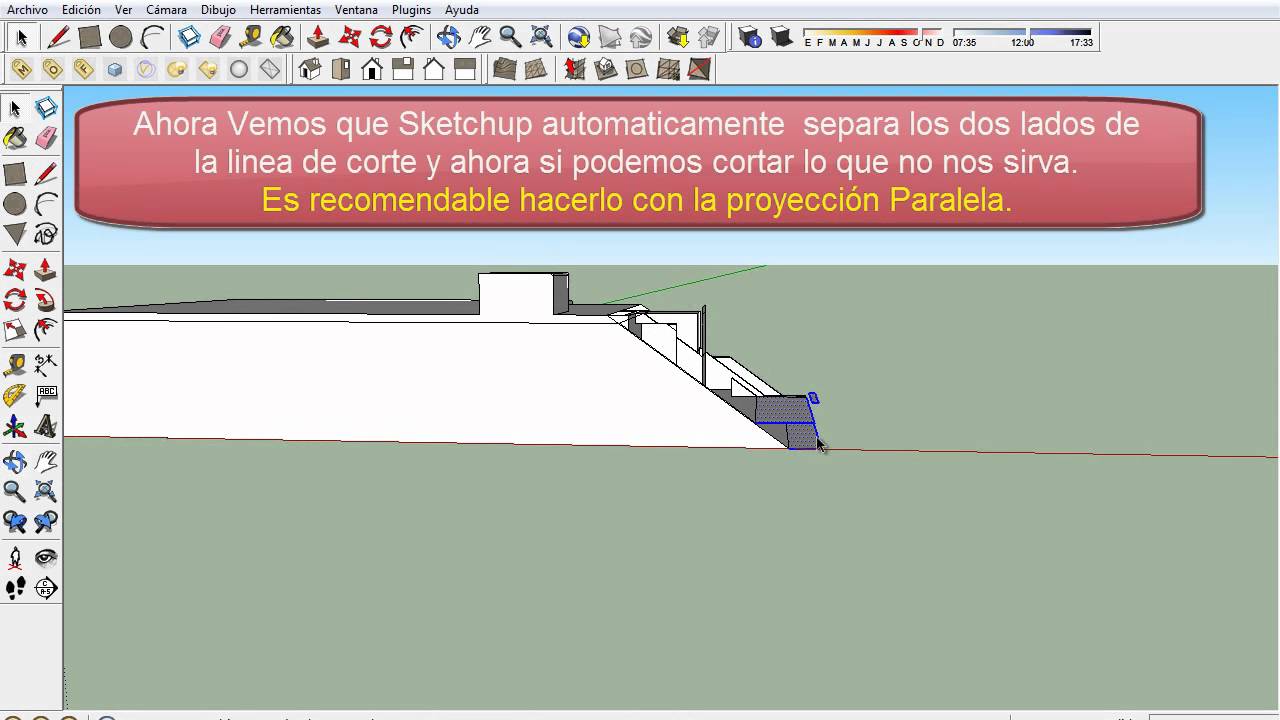Click the 07:35 time label
The height and width of the screenshot is (720, 1280).
pyautogui.click(x=964, y=43)
